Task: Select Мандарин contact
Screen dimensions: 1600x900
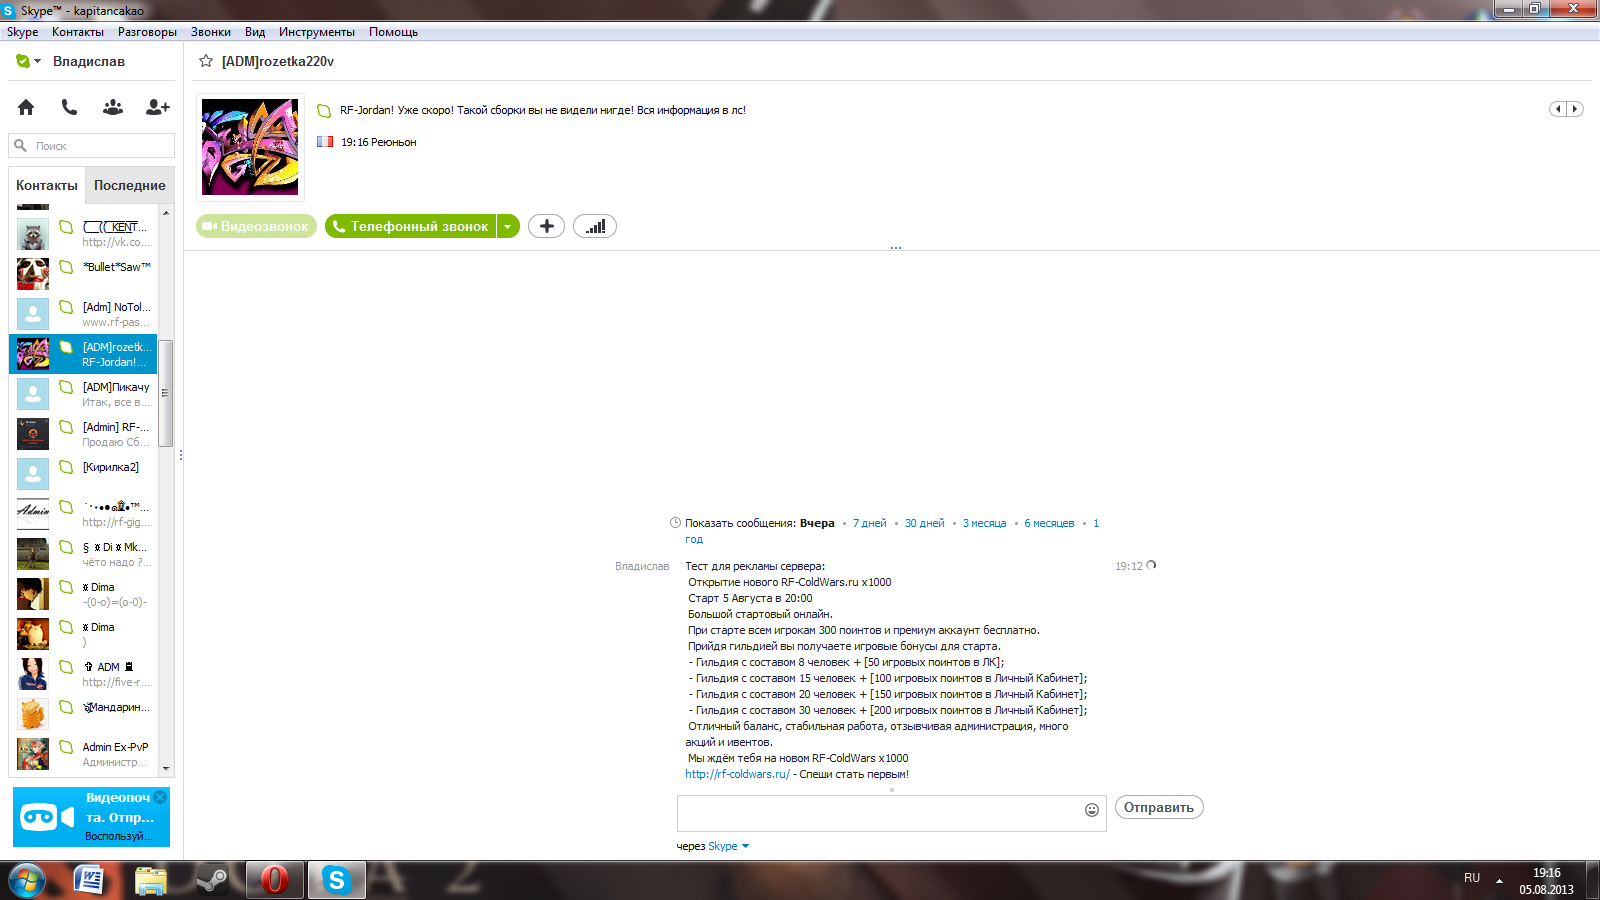Action: (x=84, y=714)
